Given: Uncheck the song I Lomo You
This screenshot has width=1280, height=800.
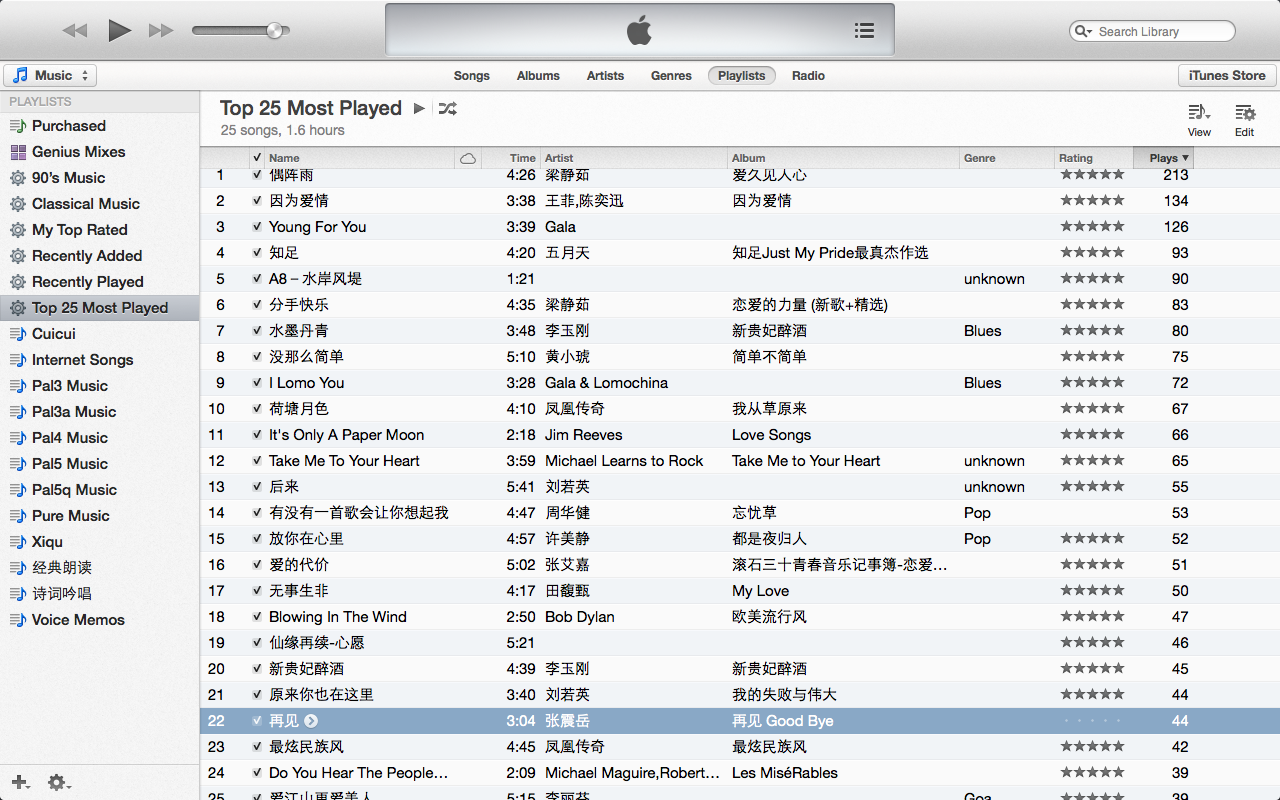Looking at the screenshot, I should tap(257, 383).
